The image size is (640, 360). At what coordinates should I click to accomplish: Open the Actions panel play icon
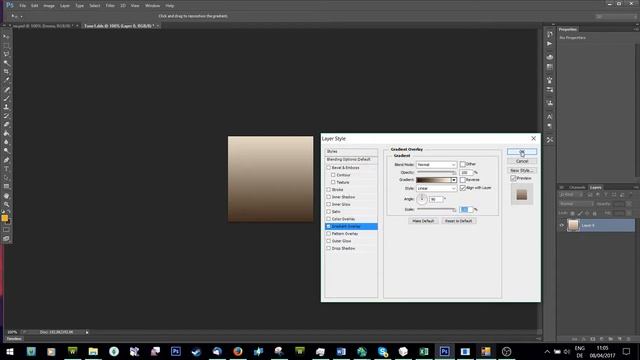click(x=549, y=44)
